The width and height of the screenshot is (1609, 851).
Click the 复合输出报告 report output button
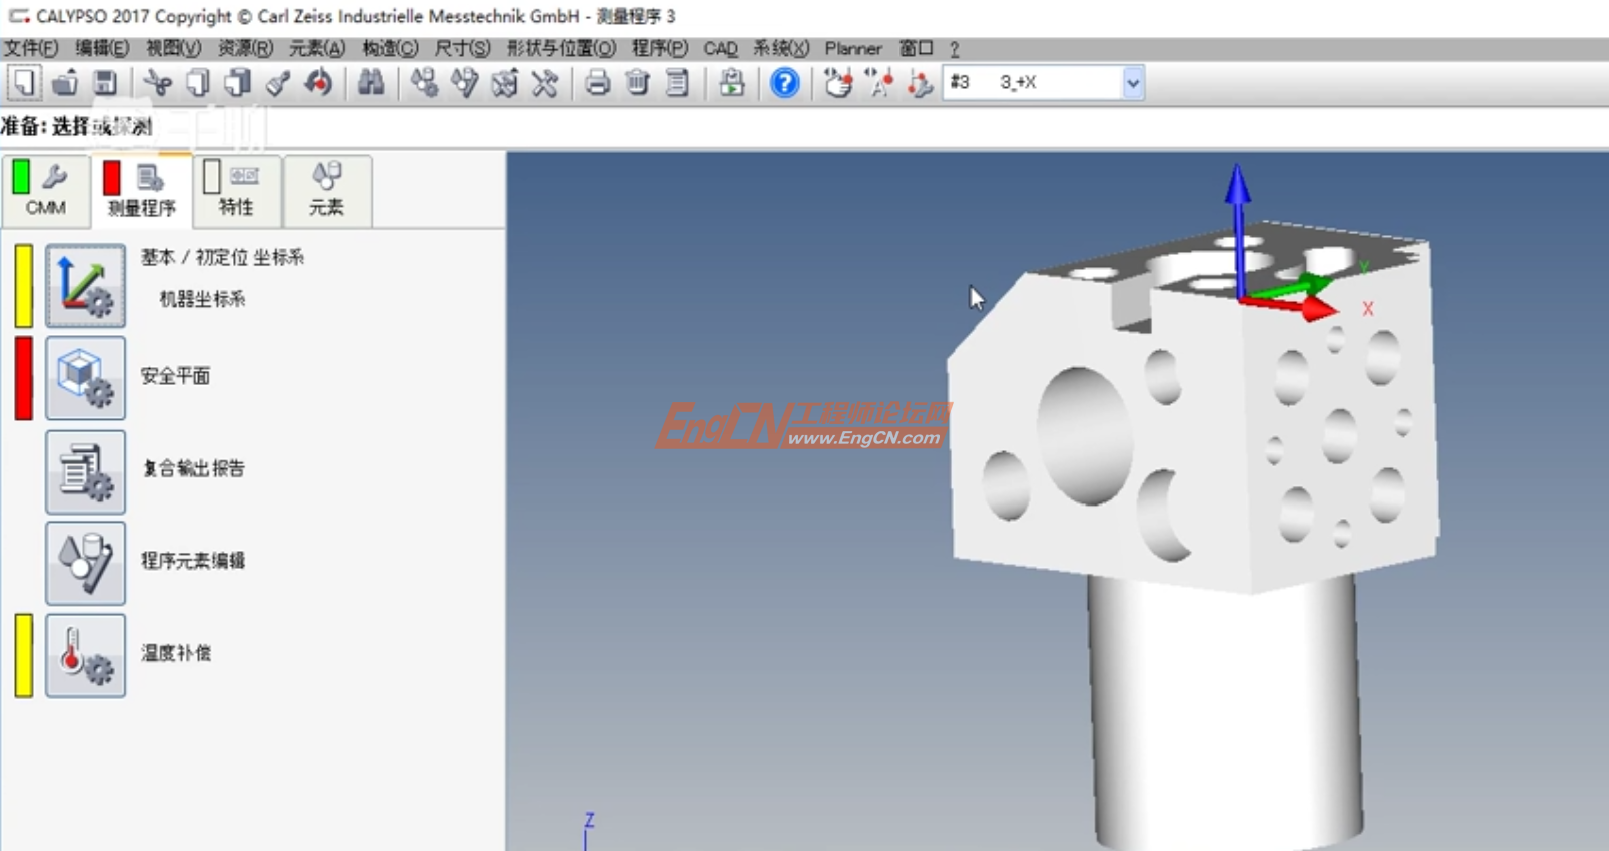pyautogui.click(x=85, y=471)
